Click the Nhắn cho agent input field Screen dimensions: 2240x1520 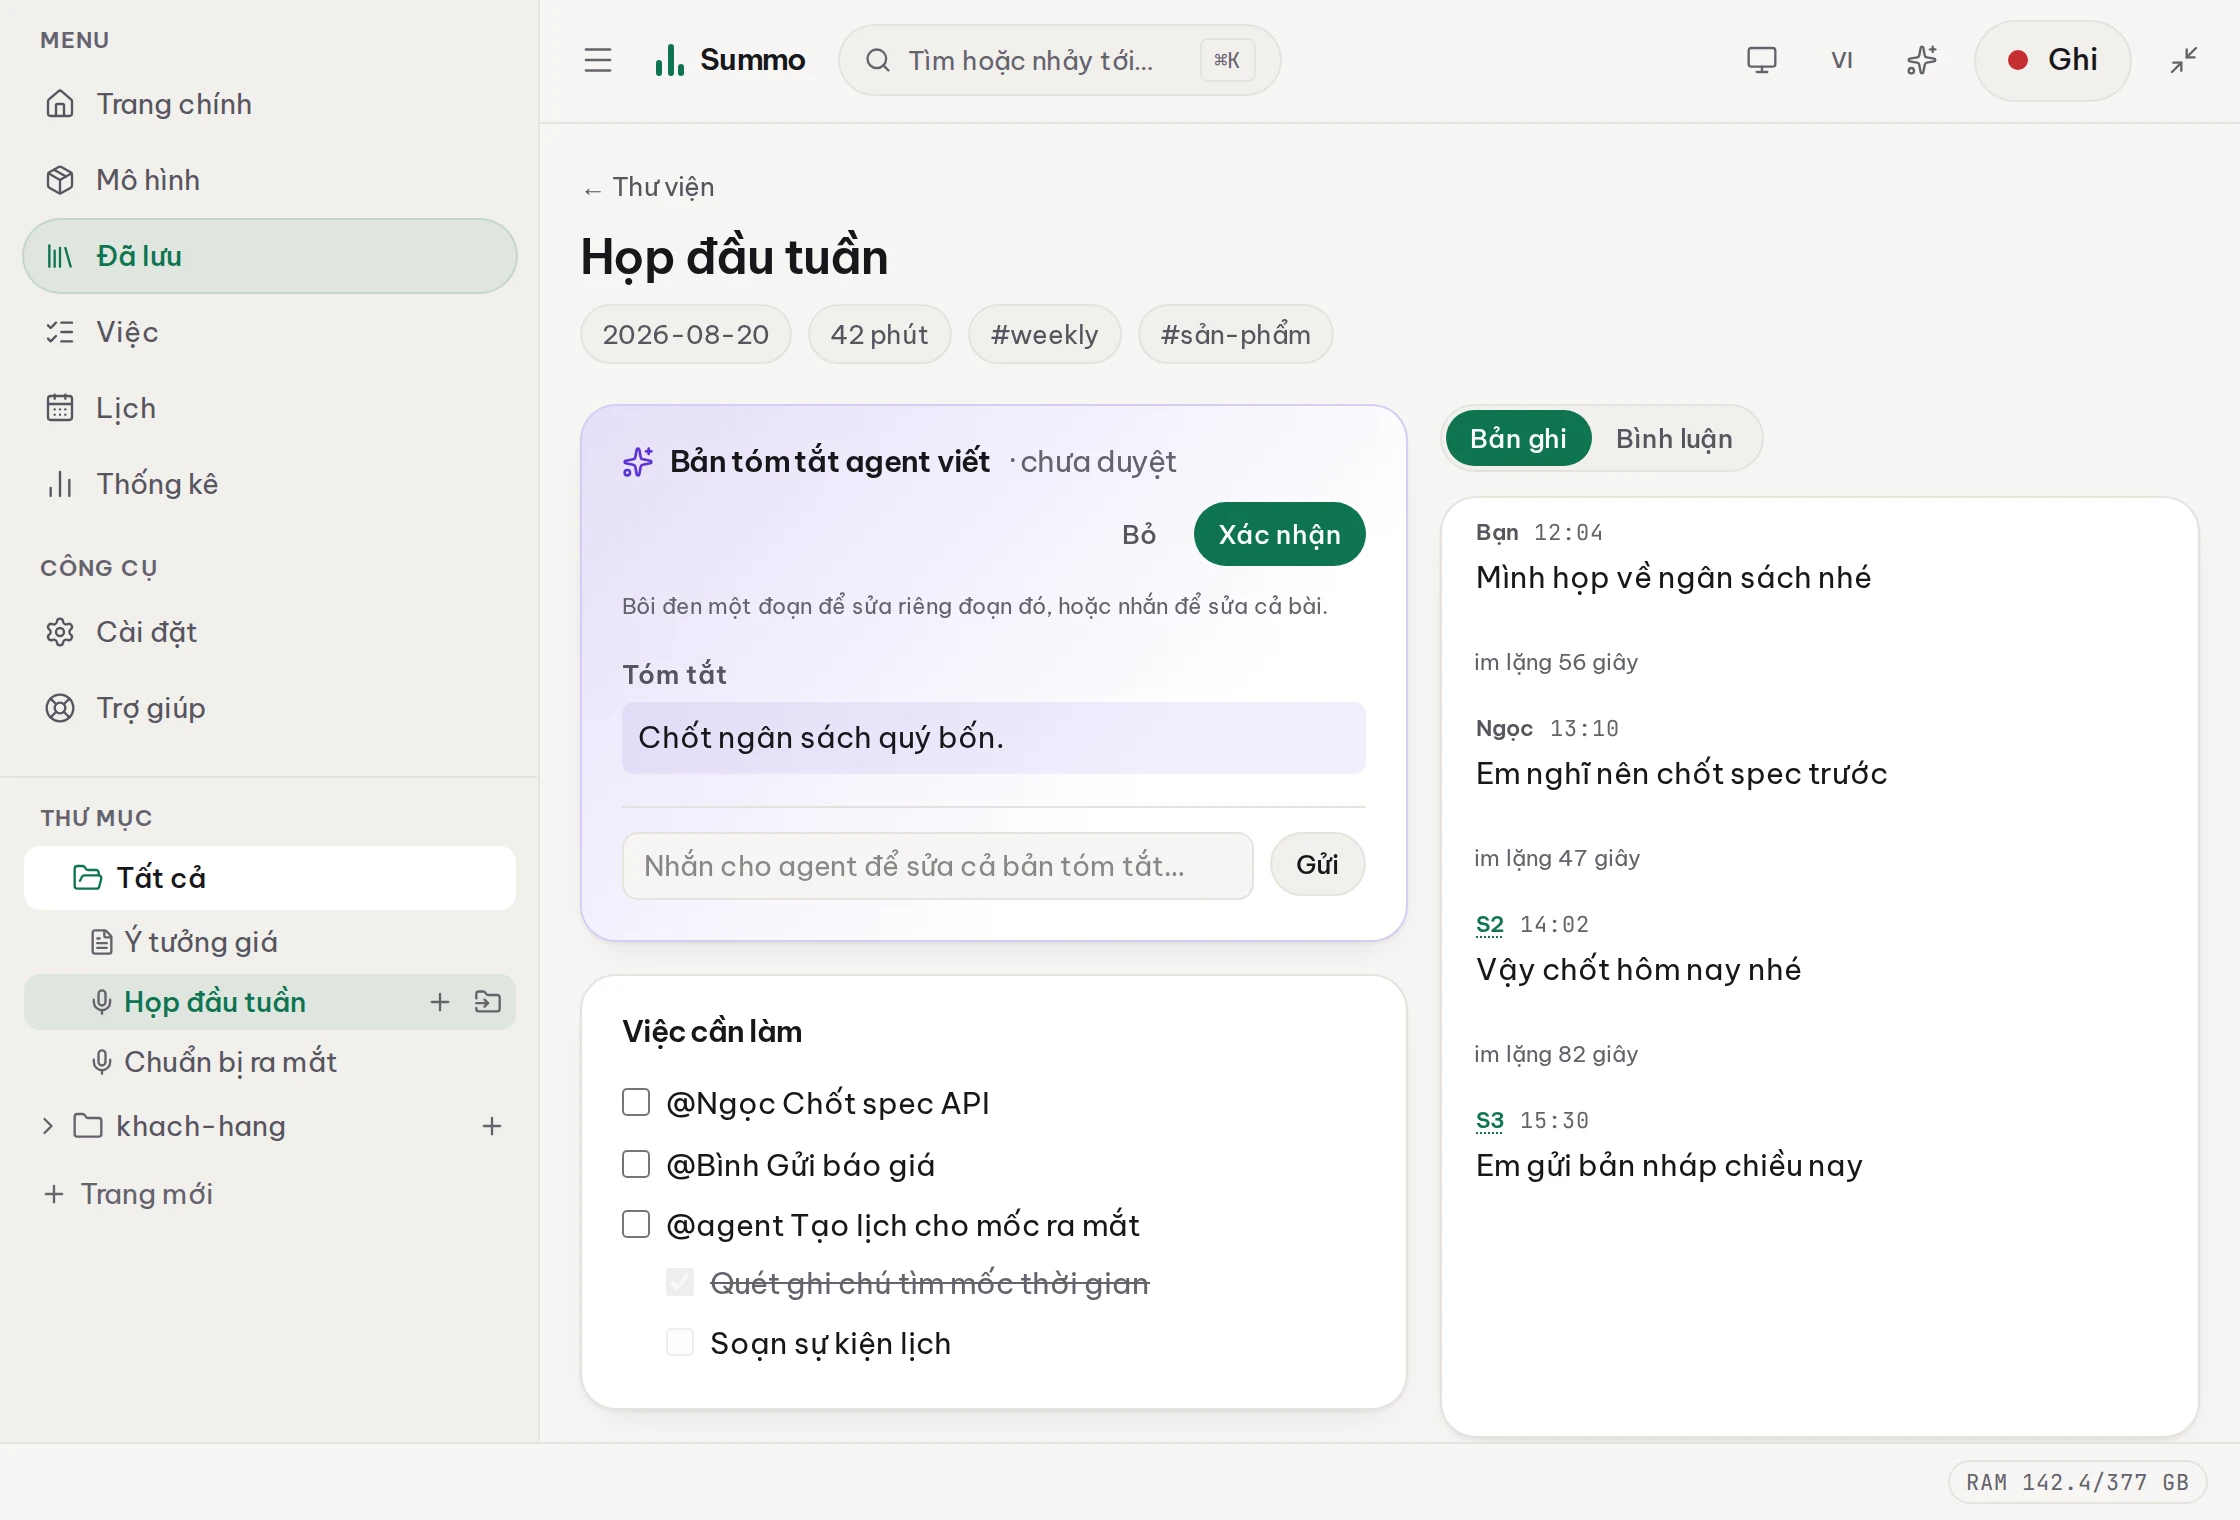(x=938, y=866)
